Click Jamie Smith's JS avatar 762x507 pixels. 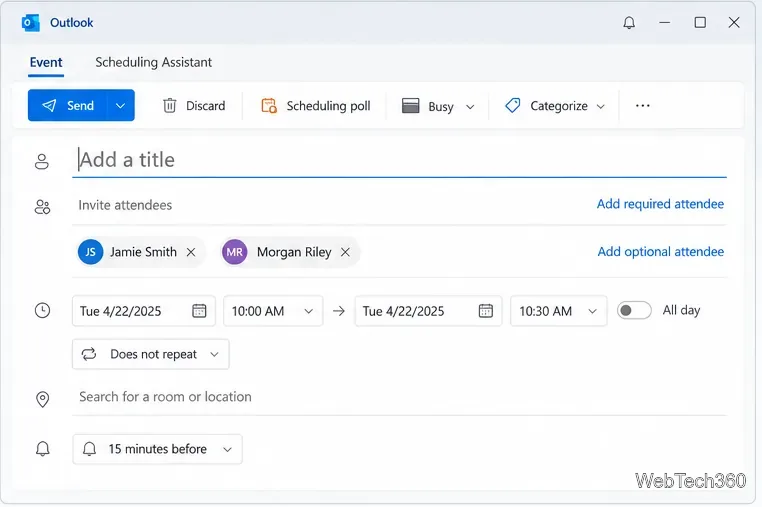pyautogui.click(x=90, y=252)
